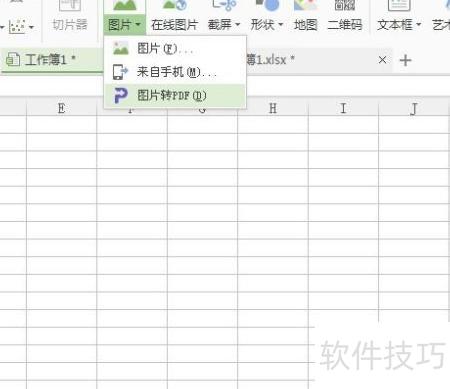The height and width of the screenshot is (389, 450).
Task: Insert an online picture via 在线图片
Action: click(174, 25)
